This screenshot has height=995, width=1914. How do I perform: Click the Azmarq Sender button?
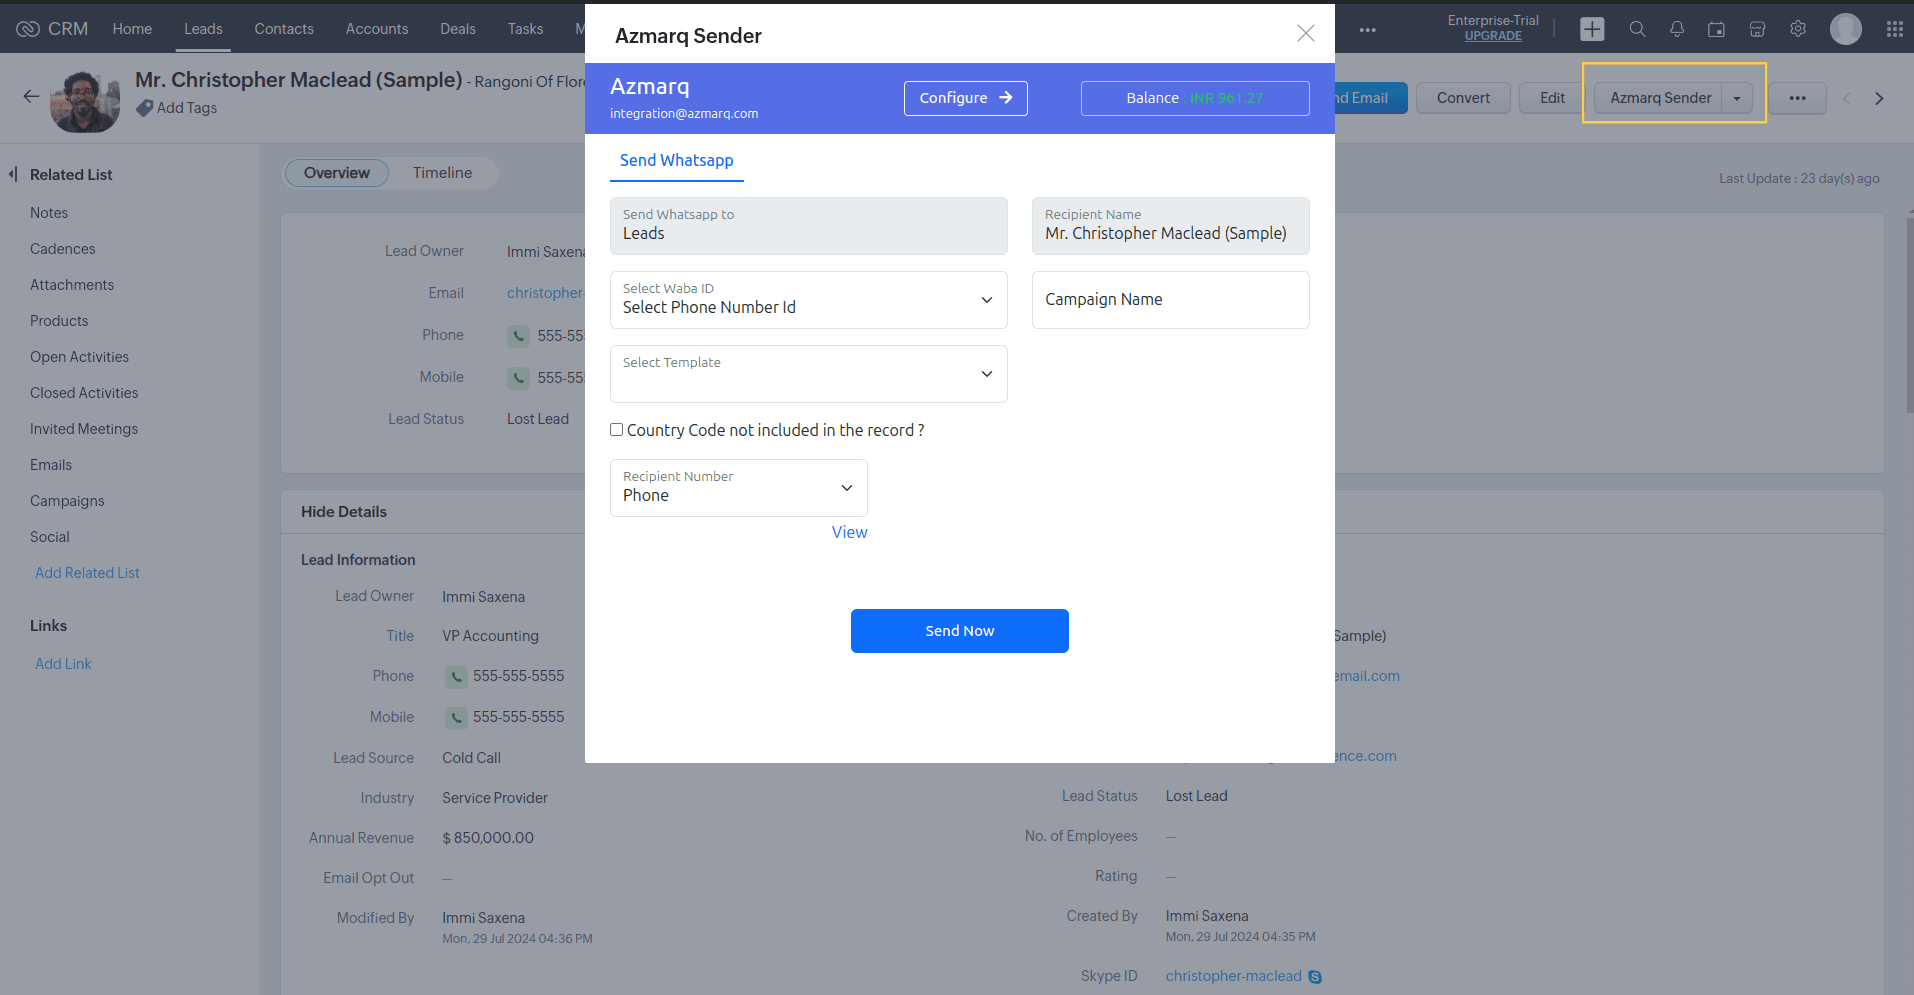tap(1659, 98)
